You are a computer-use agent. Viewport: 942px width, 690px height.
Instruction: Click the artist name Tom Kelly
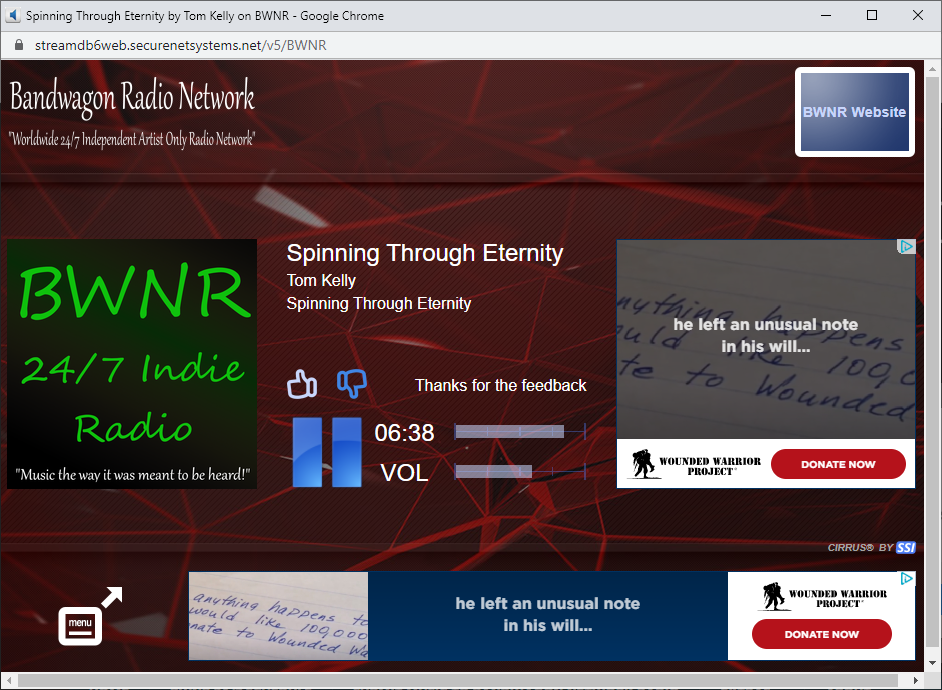click(321, 280)
